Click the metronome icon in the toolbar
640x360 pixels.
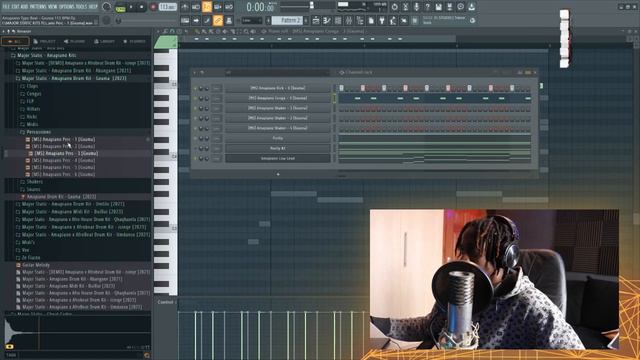point(185,7)
